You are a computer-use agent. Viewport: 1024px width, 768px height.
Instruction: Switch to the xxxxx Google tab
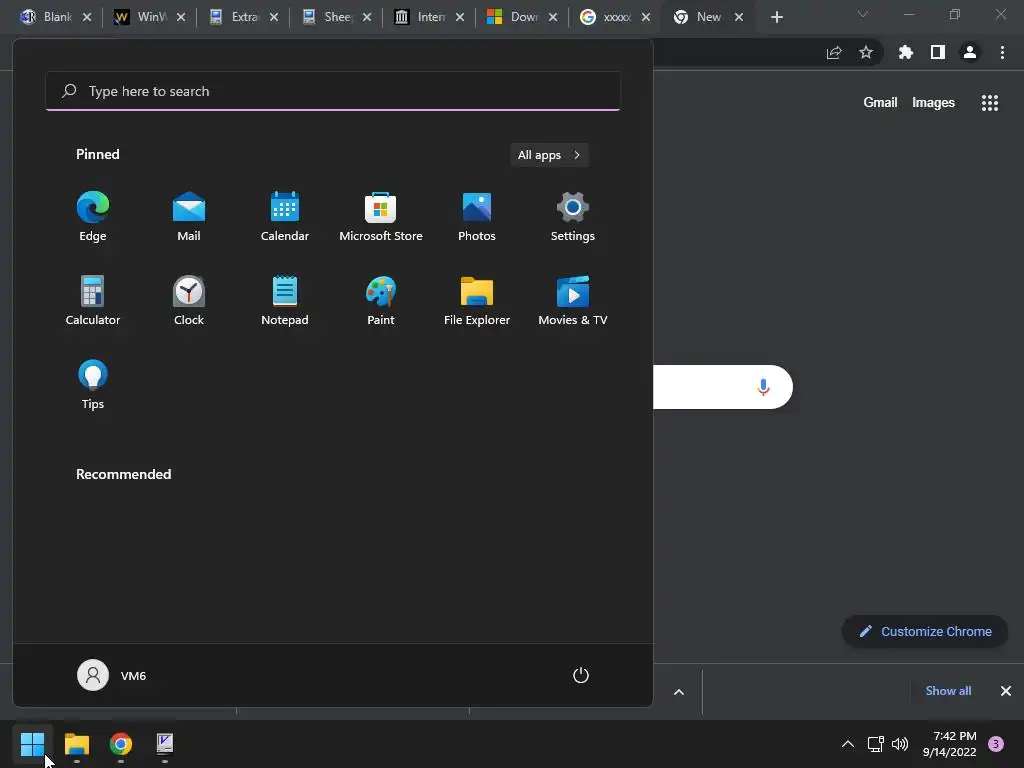[x=607, y=17]
